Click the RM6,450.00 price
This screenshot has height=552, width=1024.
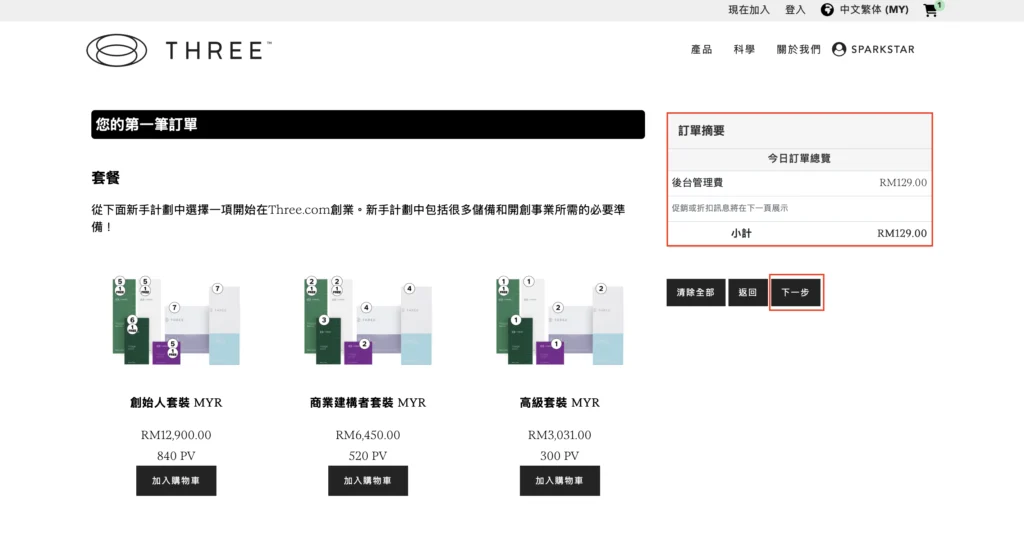[368, 435]
